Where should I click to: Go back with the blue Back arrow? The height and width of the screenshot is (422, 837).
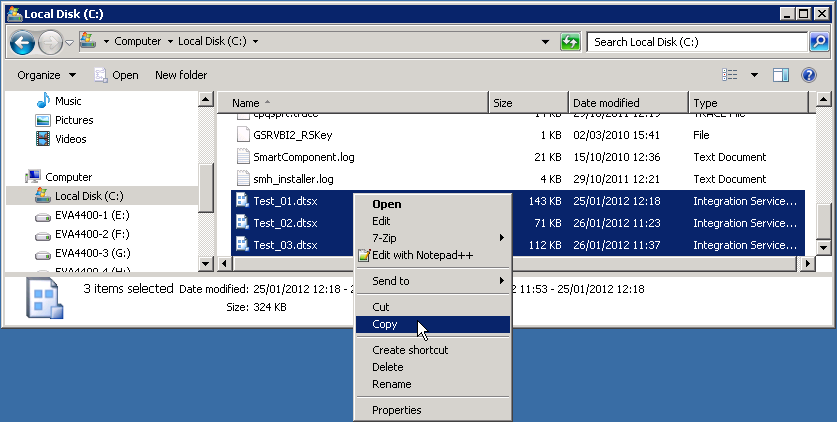click(x=22, y=42)
